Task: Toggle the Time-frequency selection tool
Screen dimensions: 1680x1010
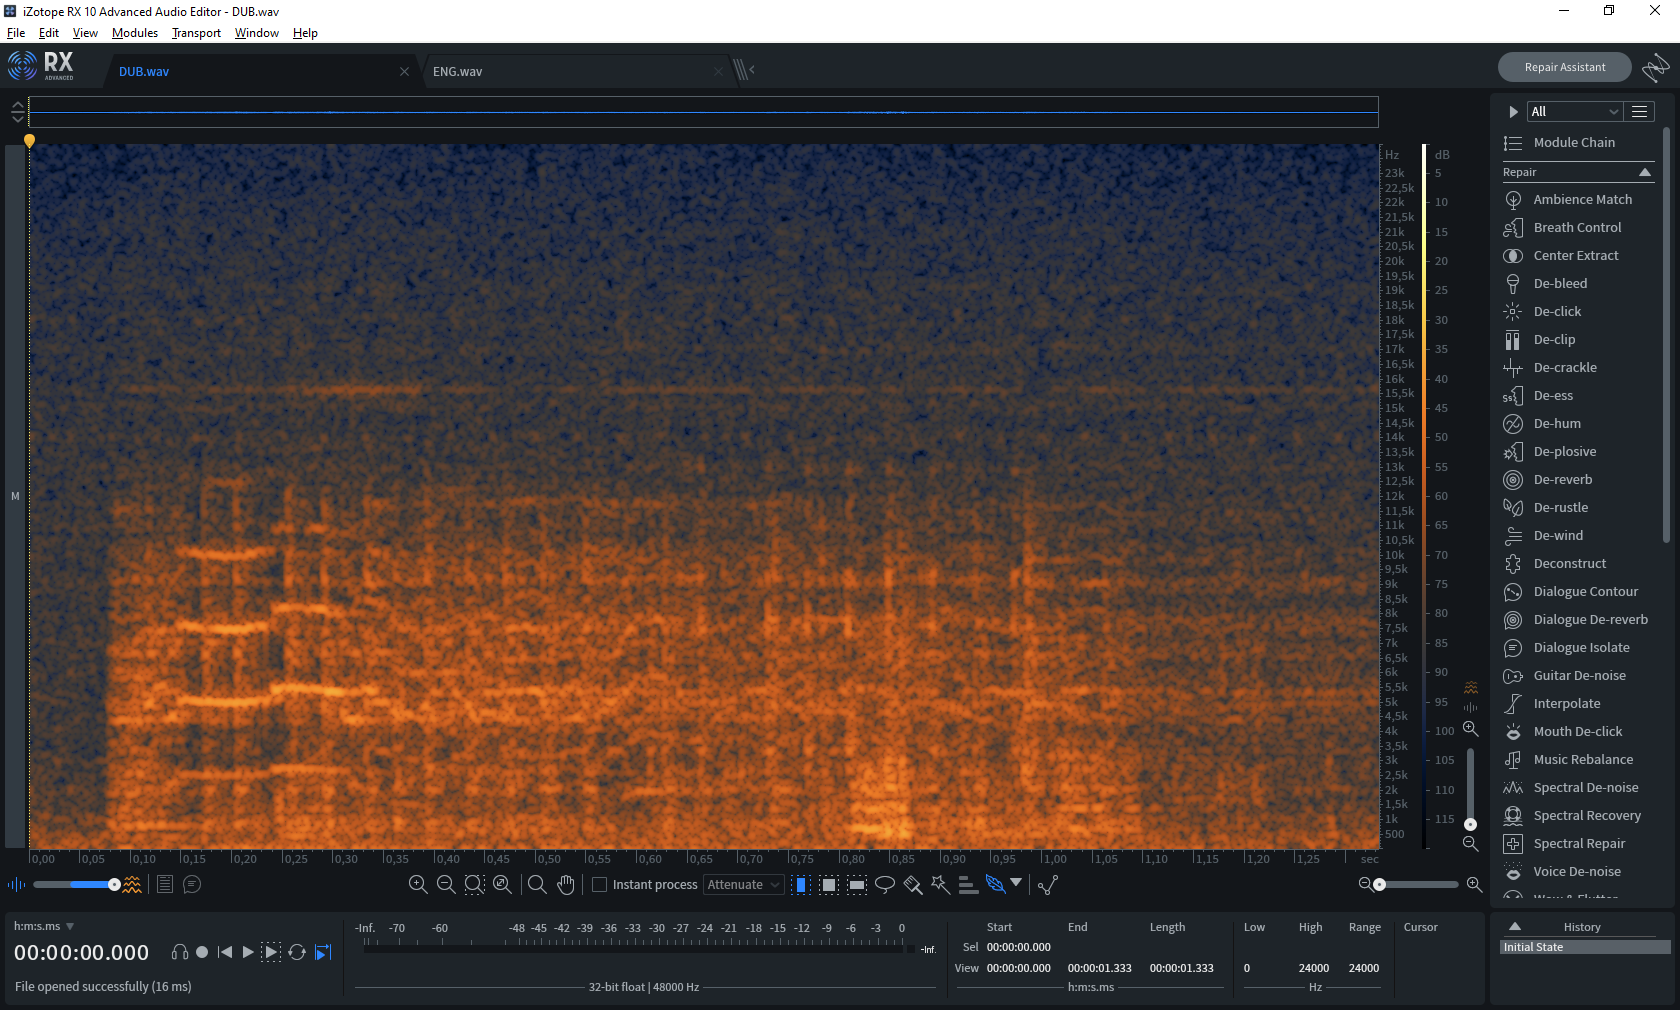Action: pos(829,884)
